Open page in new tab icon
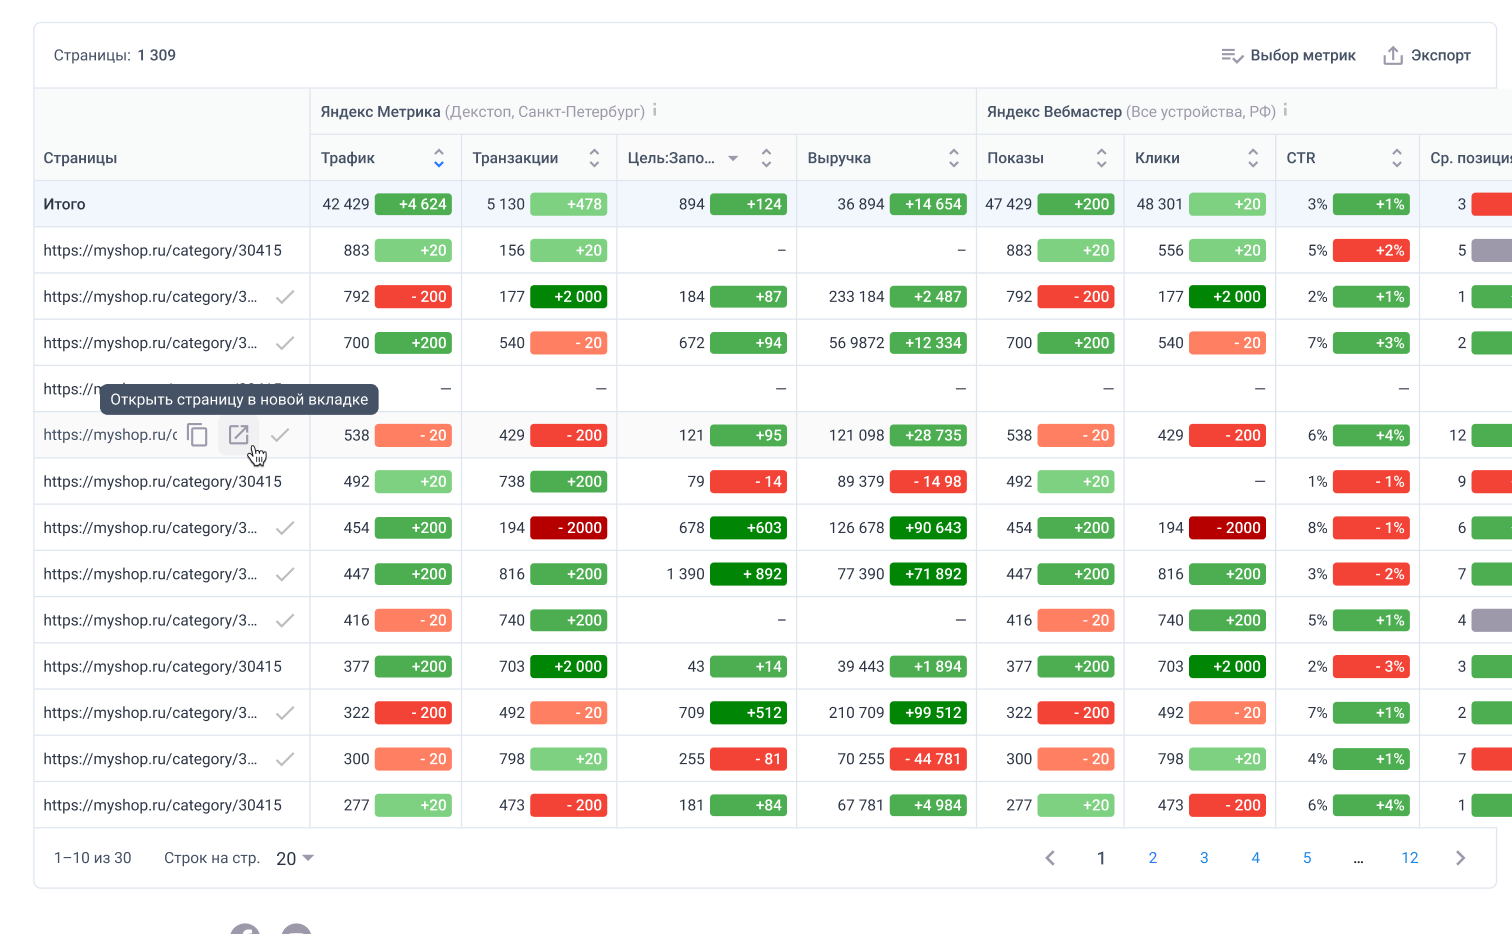 point(239,435)
